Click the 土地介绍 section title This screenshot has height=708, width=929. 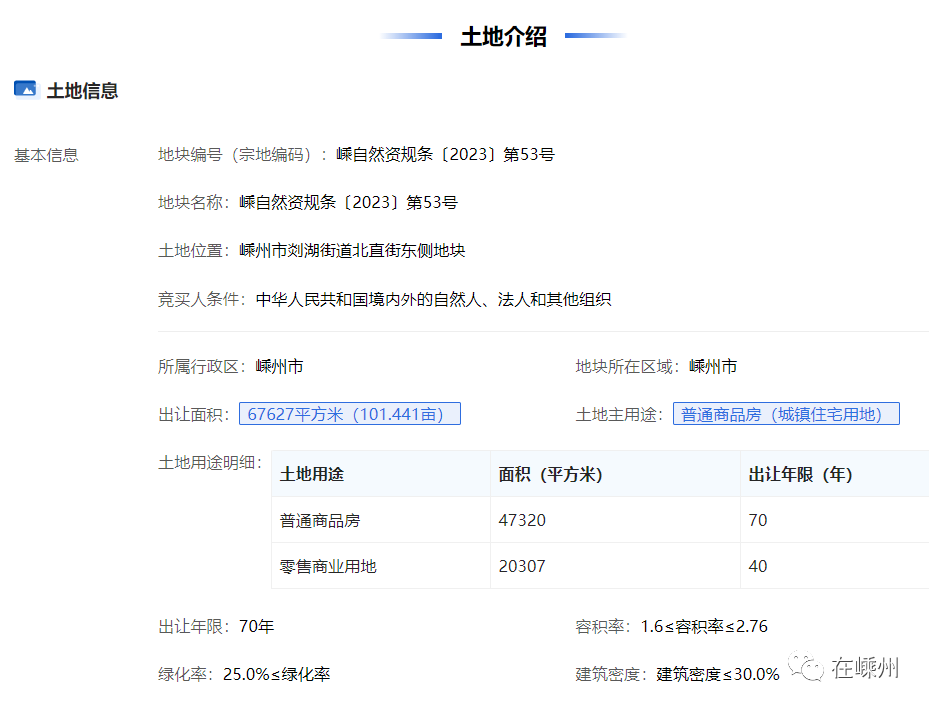(x=503, y=37)
